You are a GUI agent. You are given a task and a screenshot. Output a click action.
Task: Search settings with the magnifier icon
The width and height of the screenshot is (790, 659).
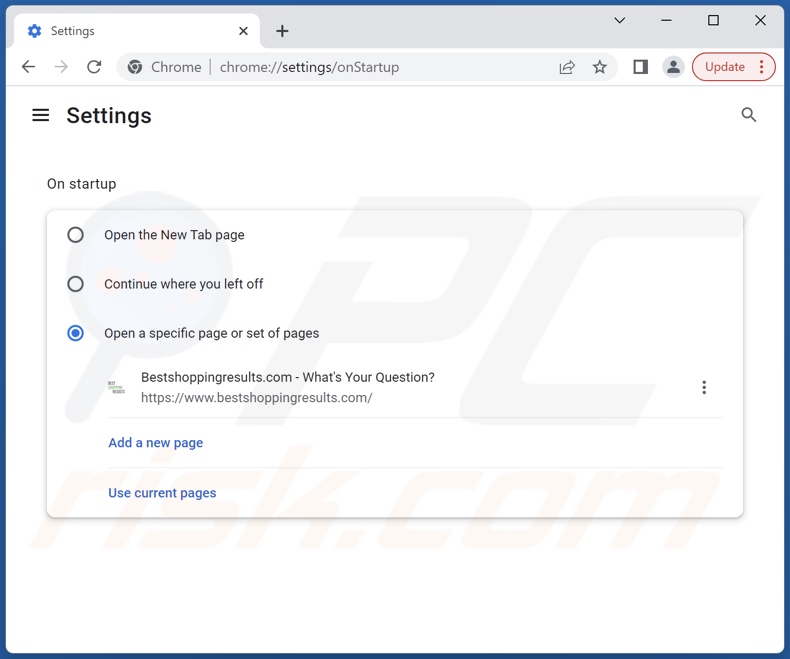point(749,115)
